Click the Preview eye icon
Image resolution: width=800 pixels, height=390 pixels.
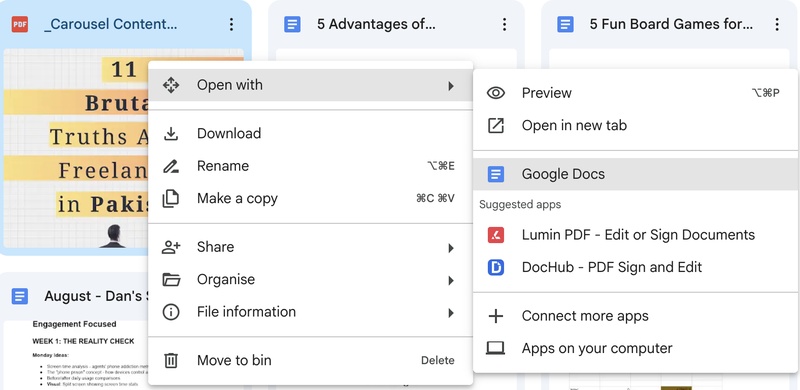pos(495,93)
